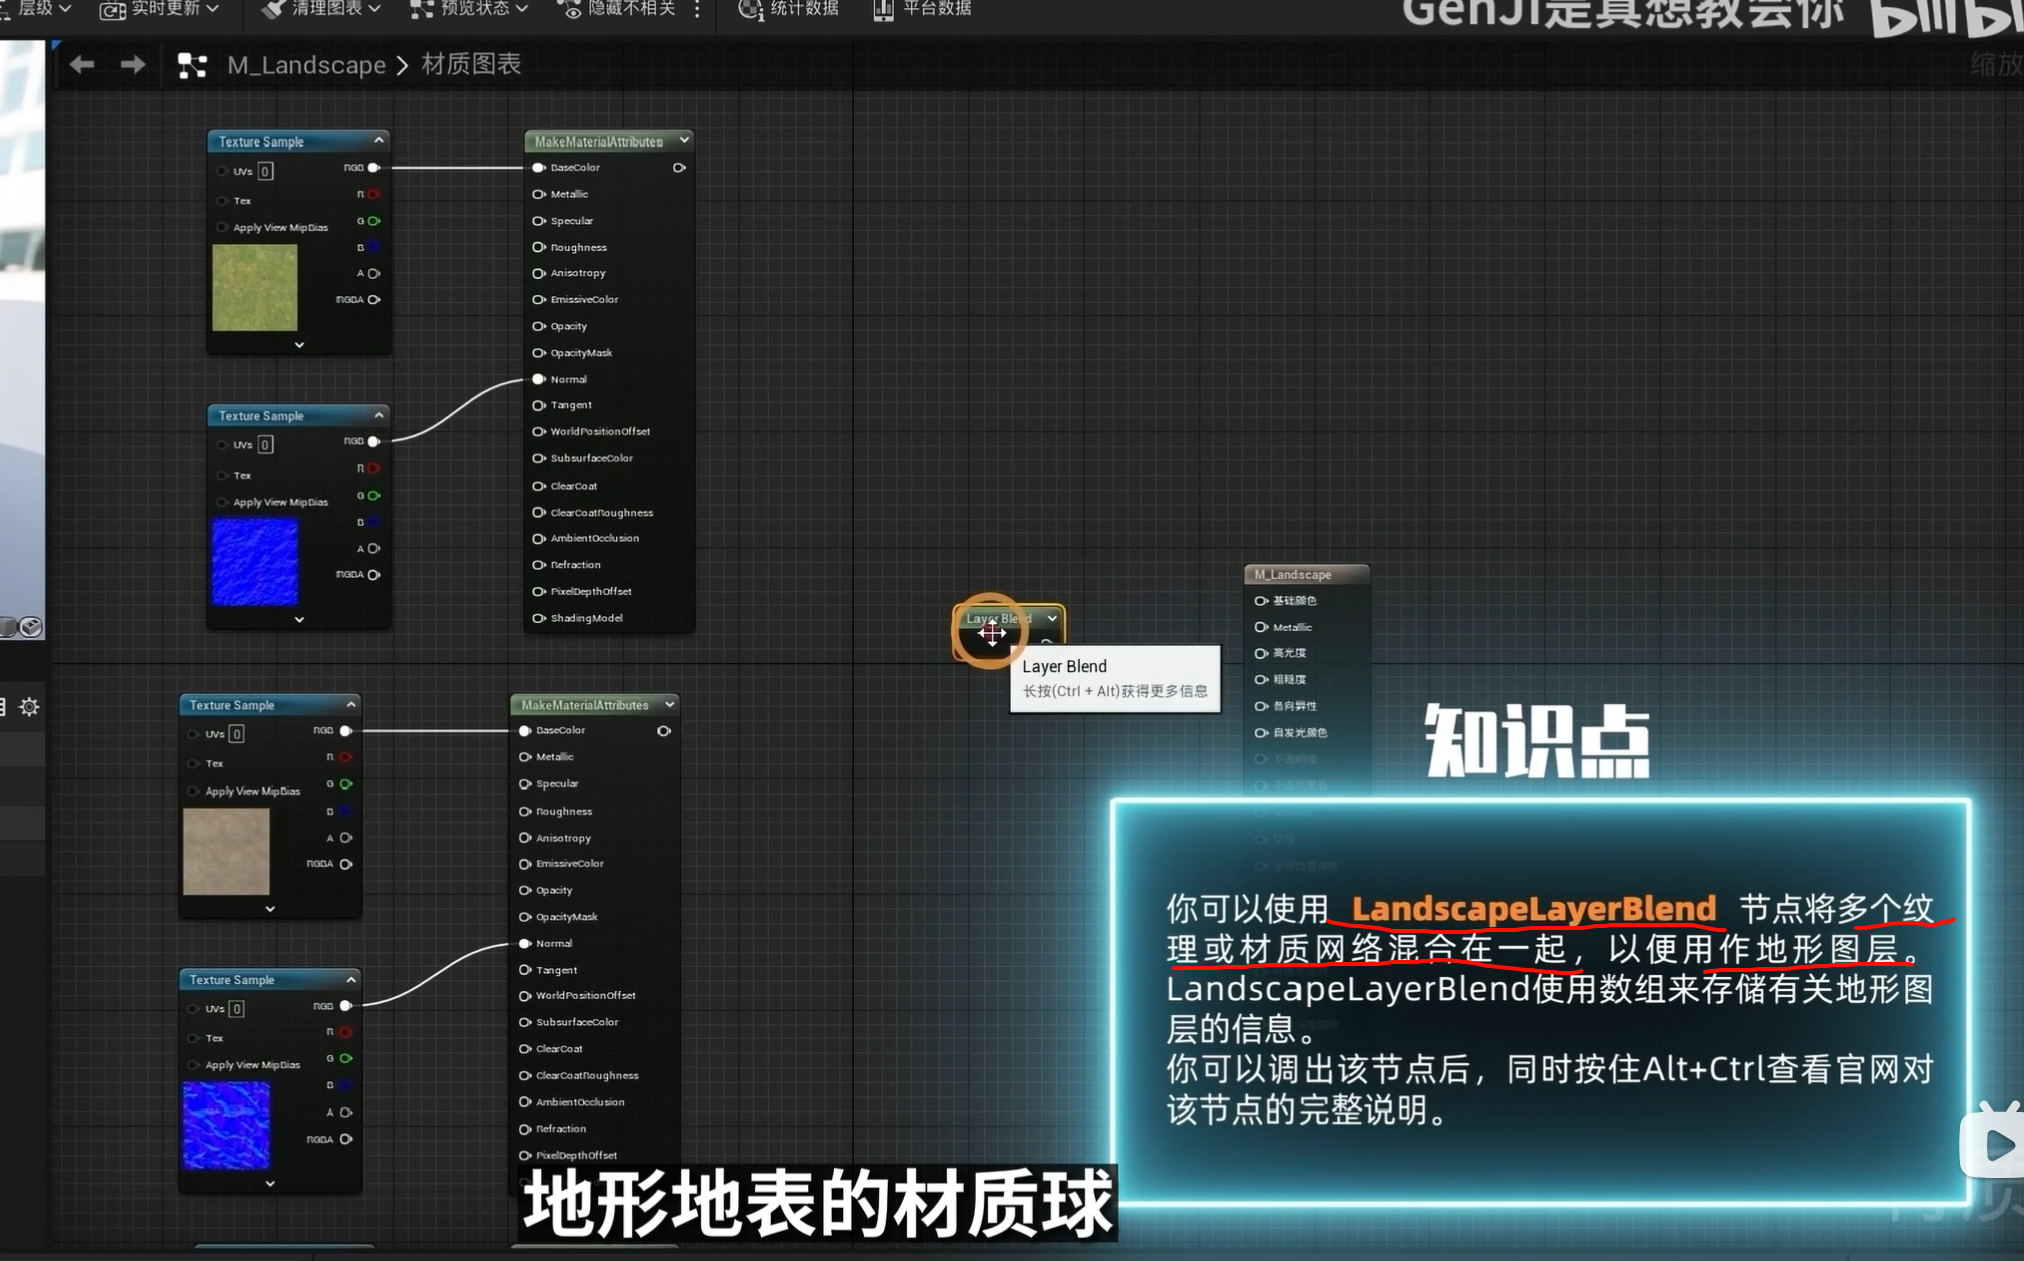Click the BaseColor input pin on the top MakeMaterialAttributes node
Screen dimensions: 2024x1261
[539, 168]
